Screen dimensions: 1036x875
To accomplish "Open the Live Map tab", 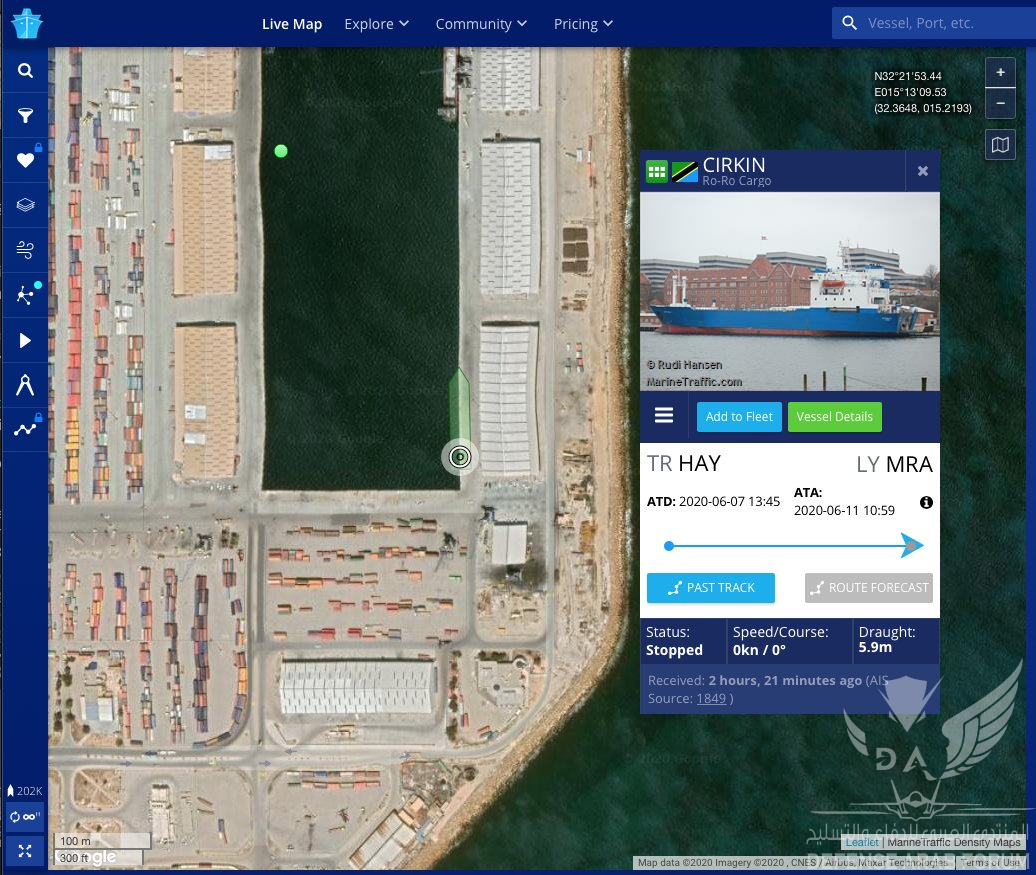I will pos(292,24).
